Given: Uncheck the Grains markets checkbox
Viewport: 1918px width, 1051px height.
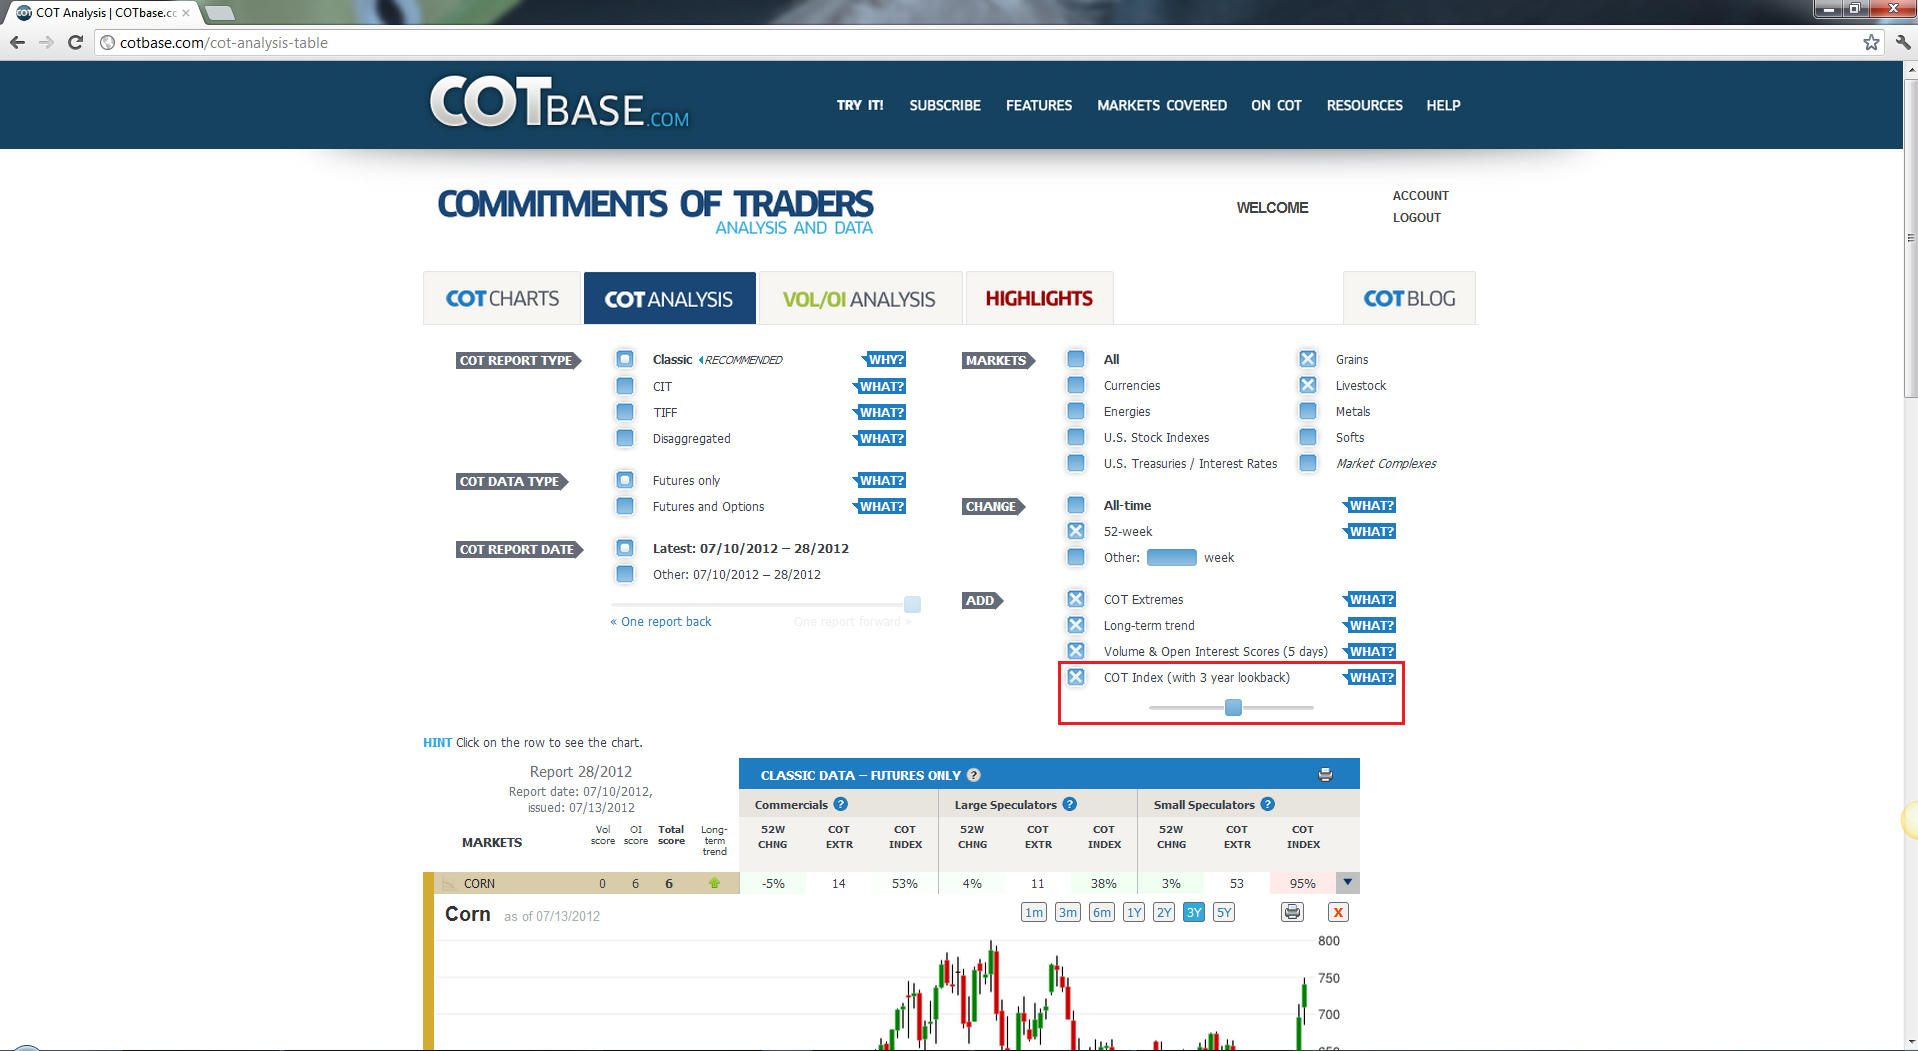Looking at the screenshot, I should tap(1308, 359).
